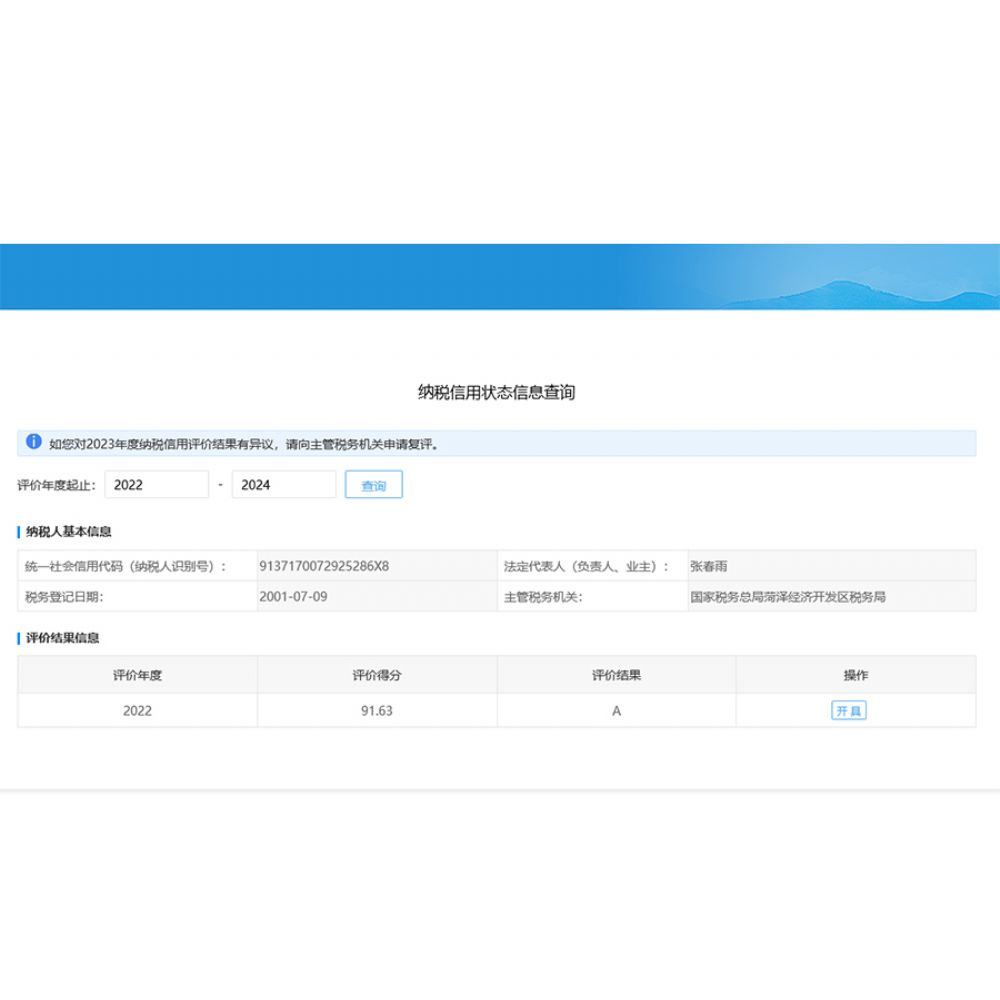Click the blue info icon in the notice bar
Screen dimensions: 1000x1000
pos(33,441)
